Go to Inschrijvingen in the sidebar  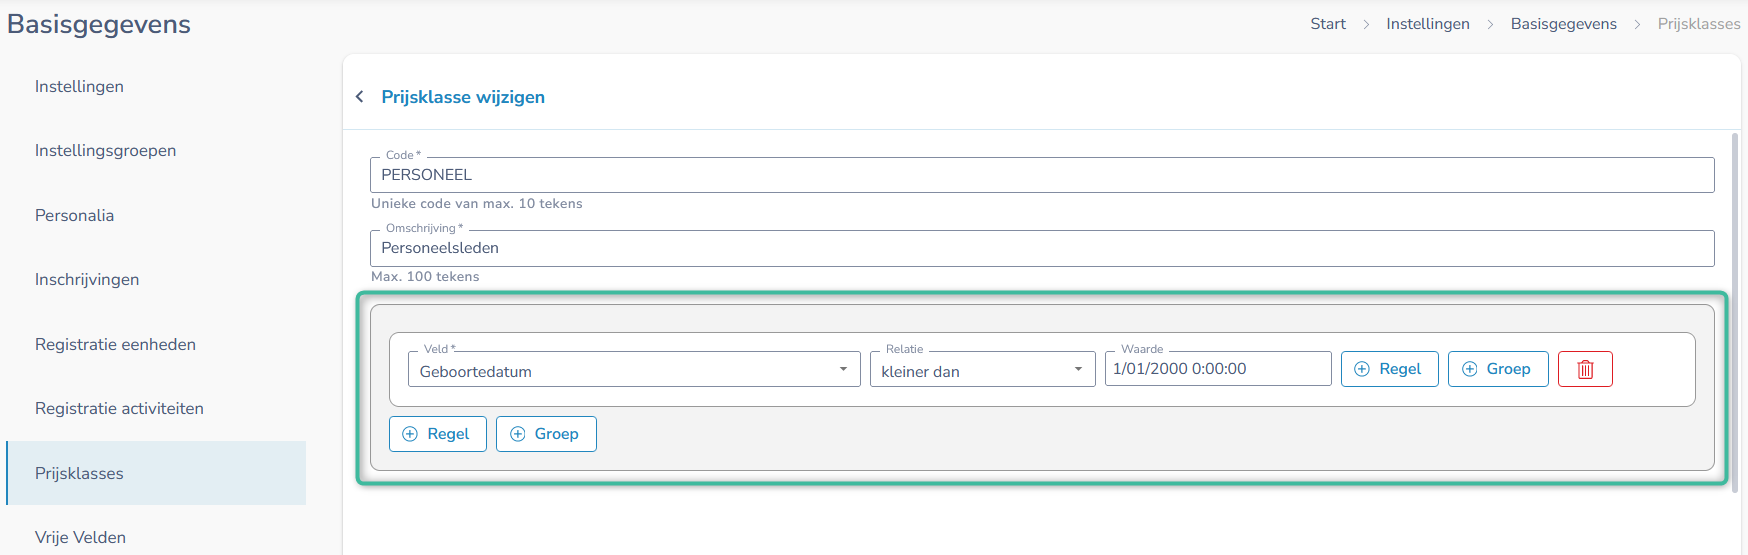pos(87,280)
